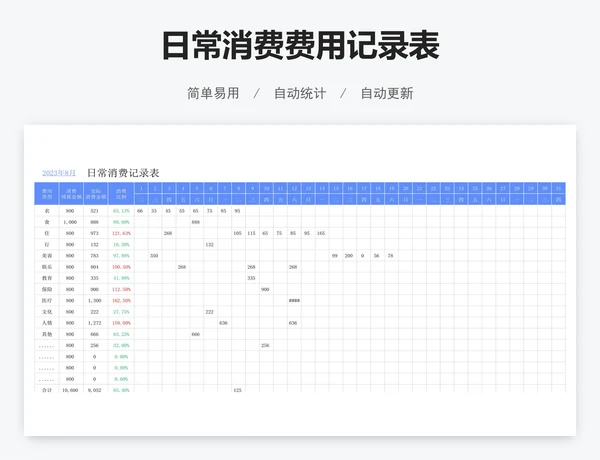Select the 住 category cell
The height and width of the screenshot is (460, 600).
(x=47, y=233)
